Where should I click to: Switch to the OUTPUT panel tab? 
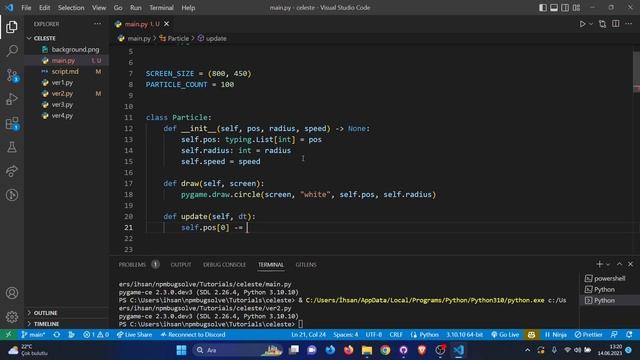[181, 264]
